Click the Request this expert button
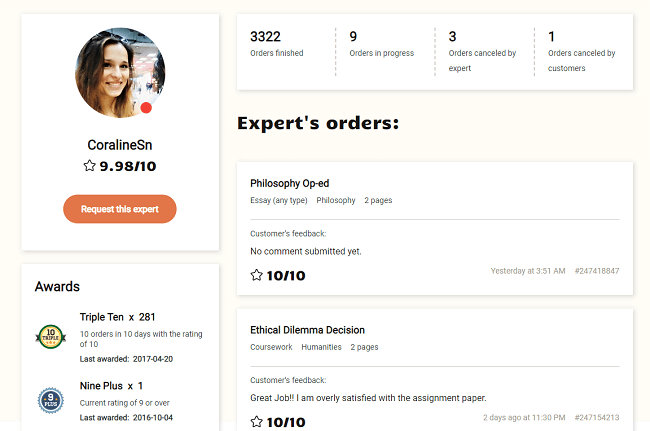The width and height of the screenshot is (650, 431). coord(119,209)
